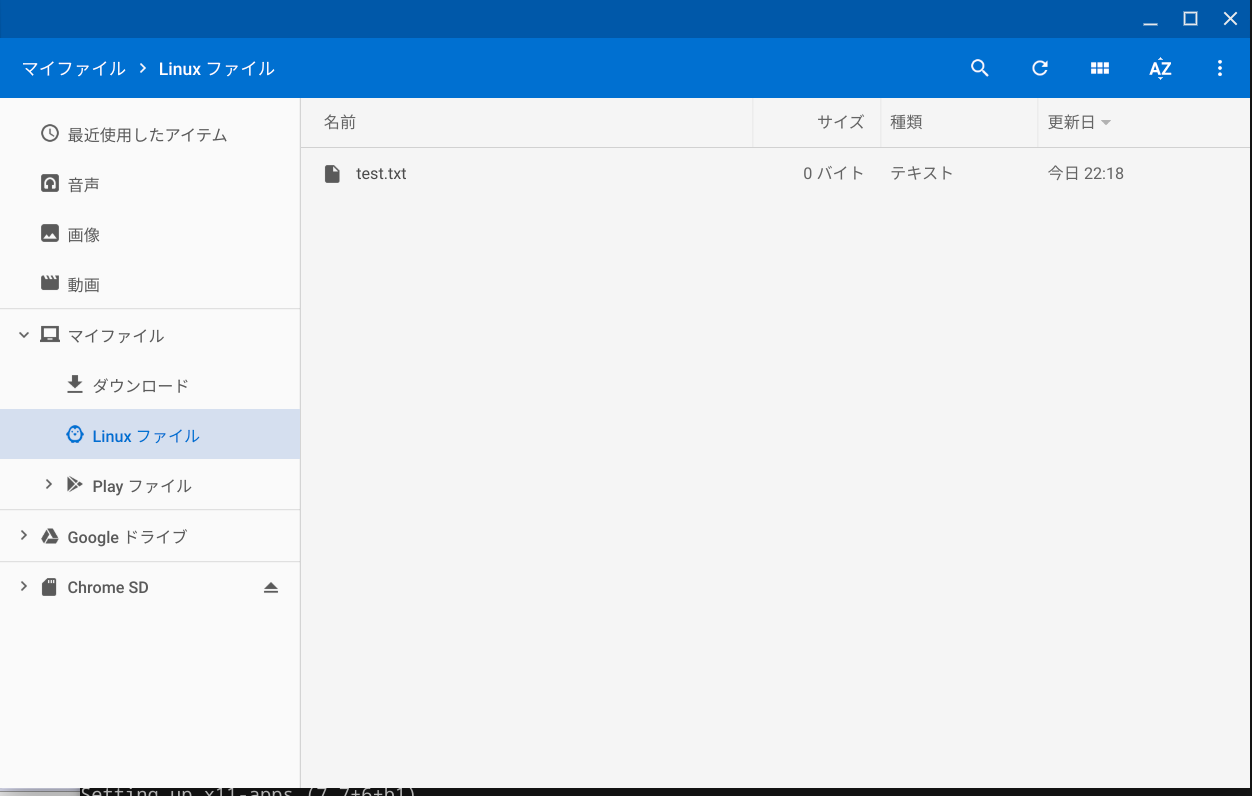Screen dimensions: 1252x796
Task: Select Linux ファイル in sidebar
Action: 146,435
